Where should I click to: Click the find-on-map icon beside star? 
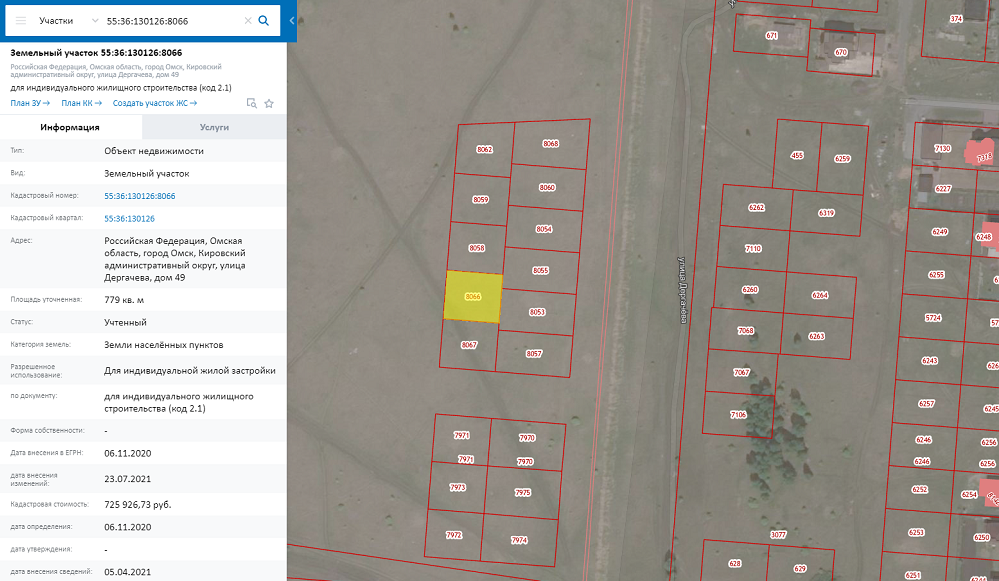252,103
